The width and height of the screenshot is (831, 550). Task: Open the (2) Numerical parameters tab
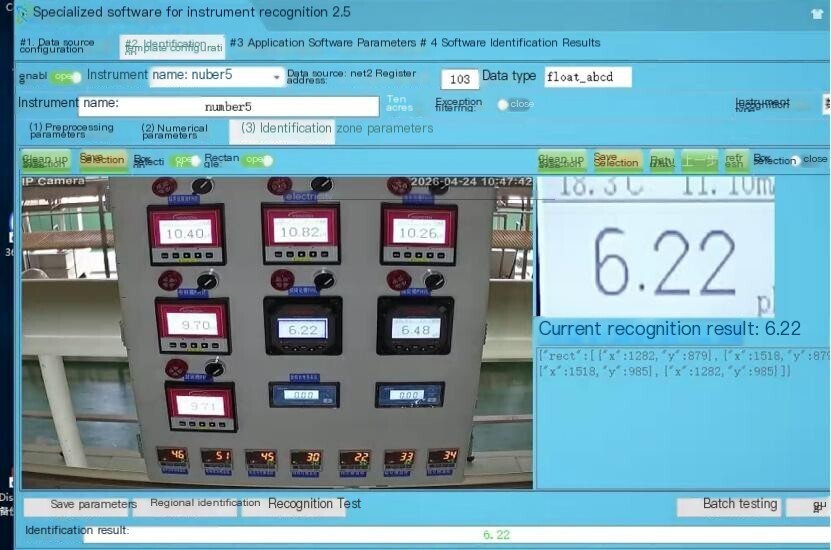tap(174, 131)
